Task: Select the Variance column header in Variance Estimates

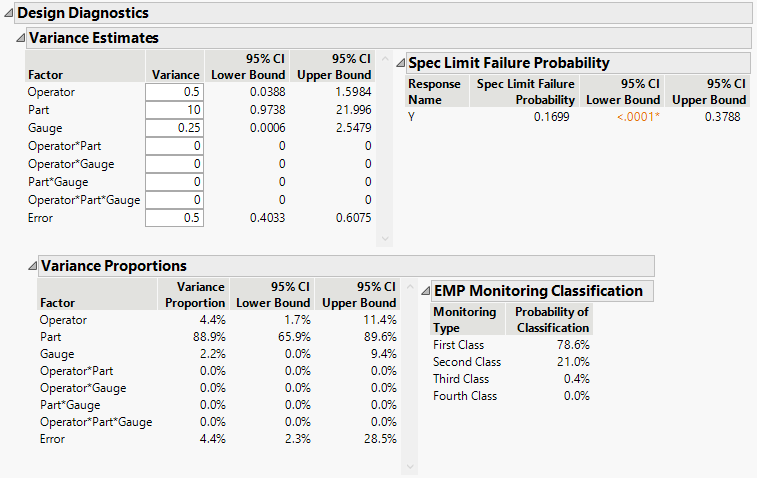Action: tap(176, 74)
